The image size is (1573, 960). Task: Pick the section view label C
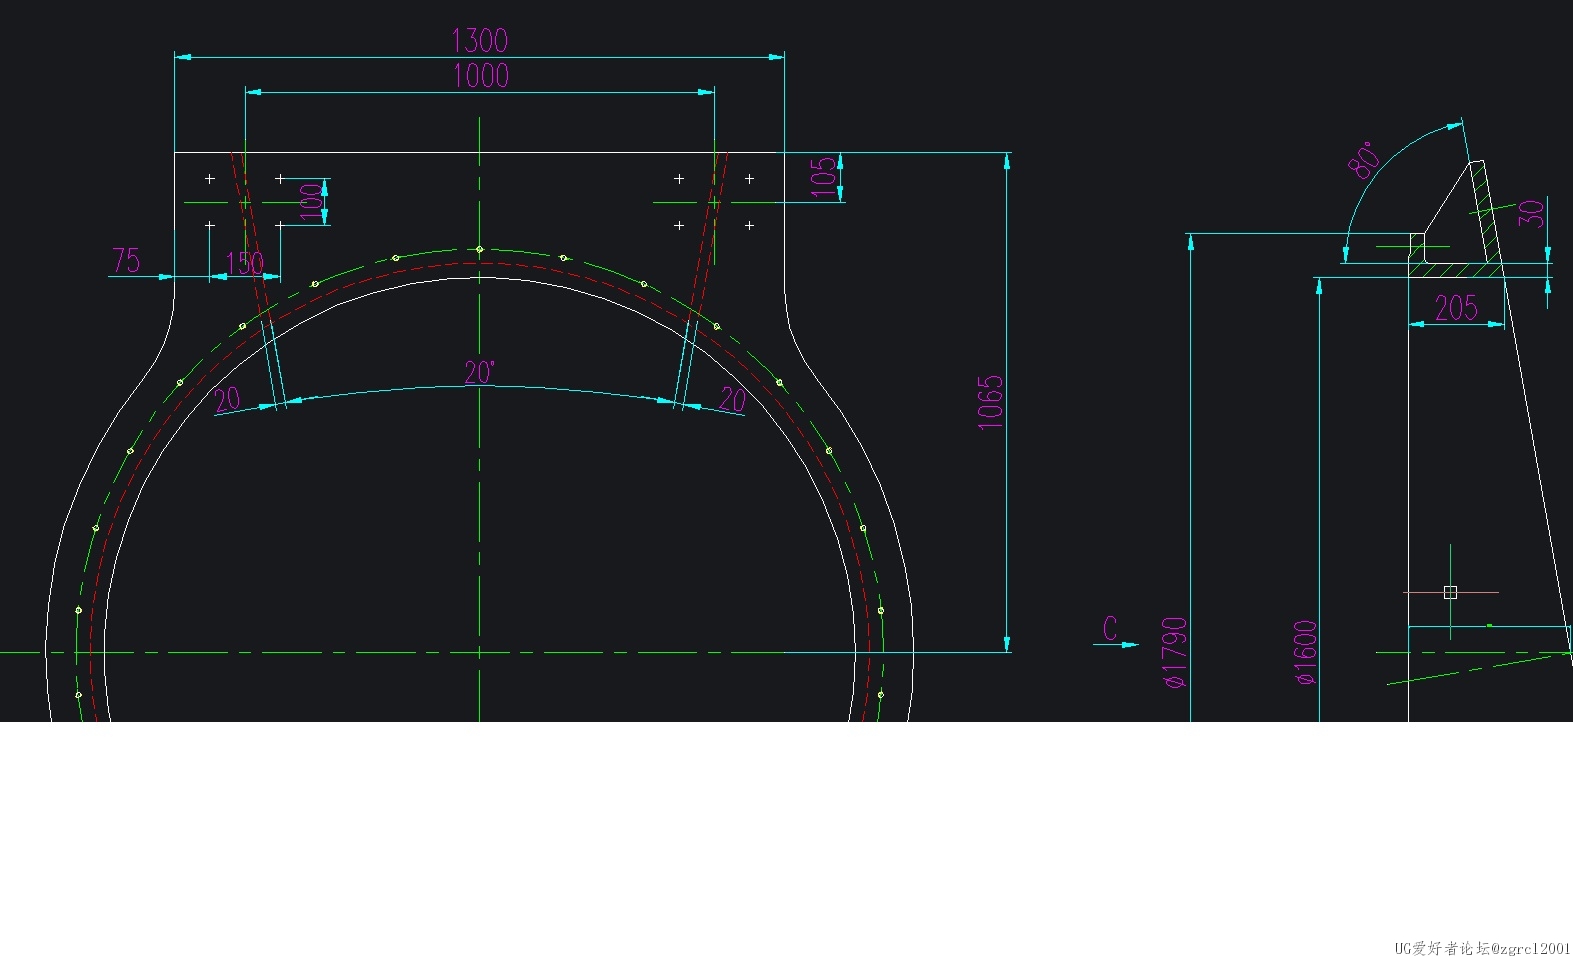click(x=1110, y=628)
